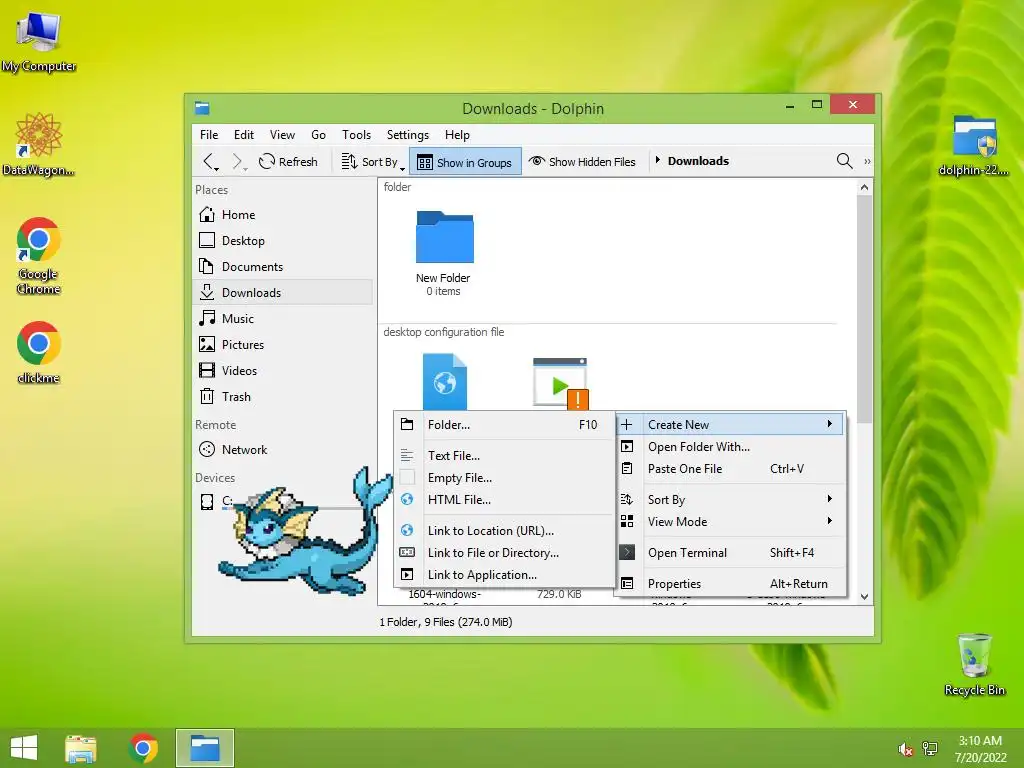The image size is (1024, 768).
Task: Select My Computer desktop icon
Action: pyautogui.click(x=39, y=42)
